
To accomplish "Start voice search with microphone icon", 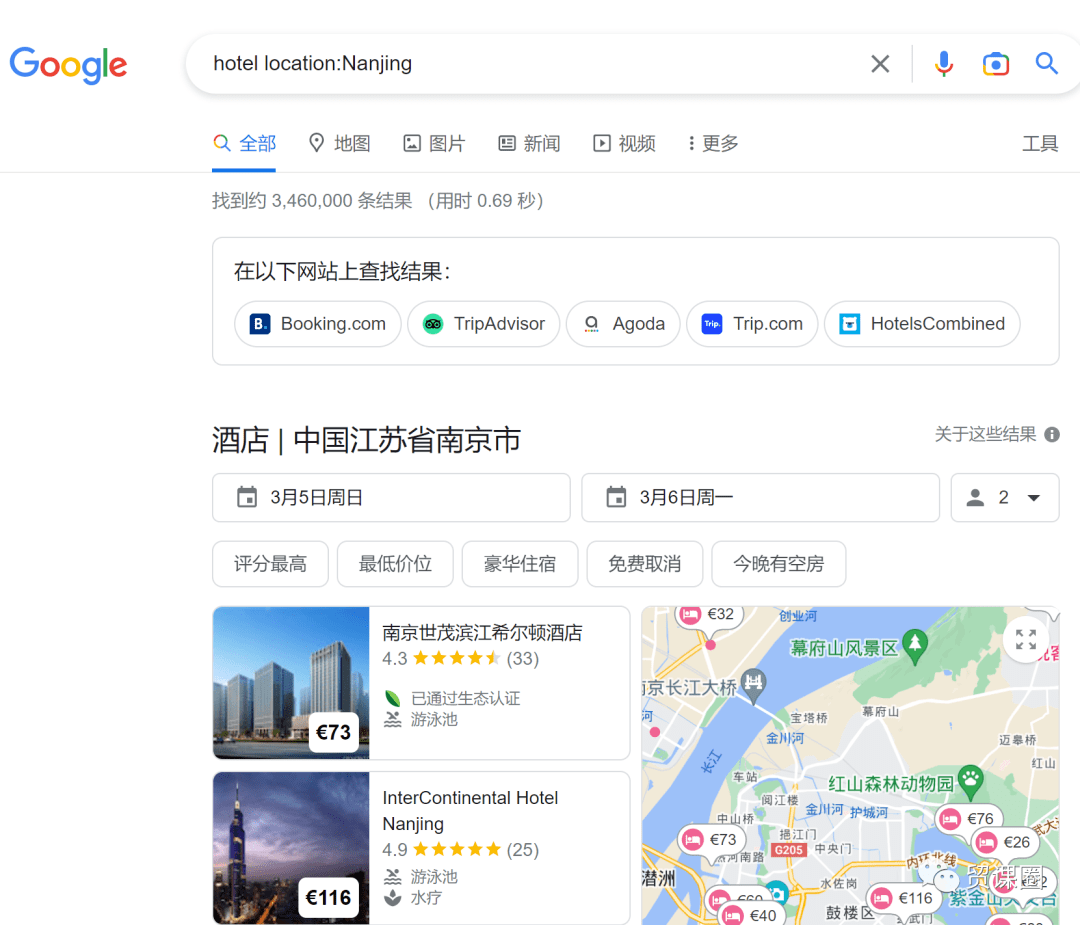I will click(944, 64).
